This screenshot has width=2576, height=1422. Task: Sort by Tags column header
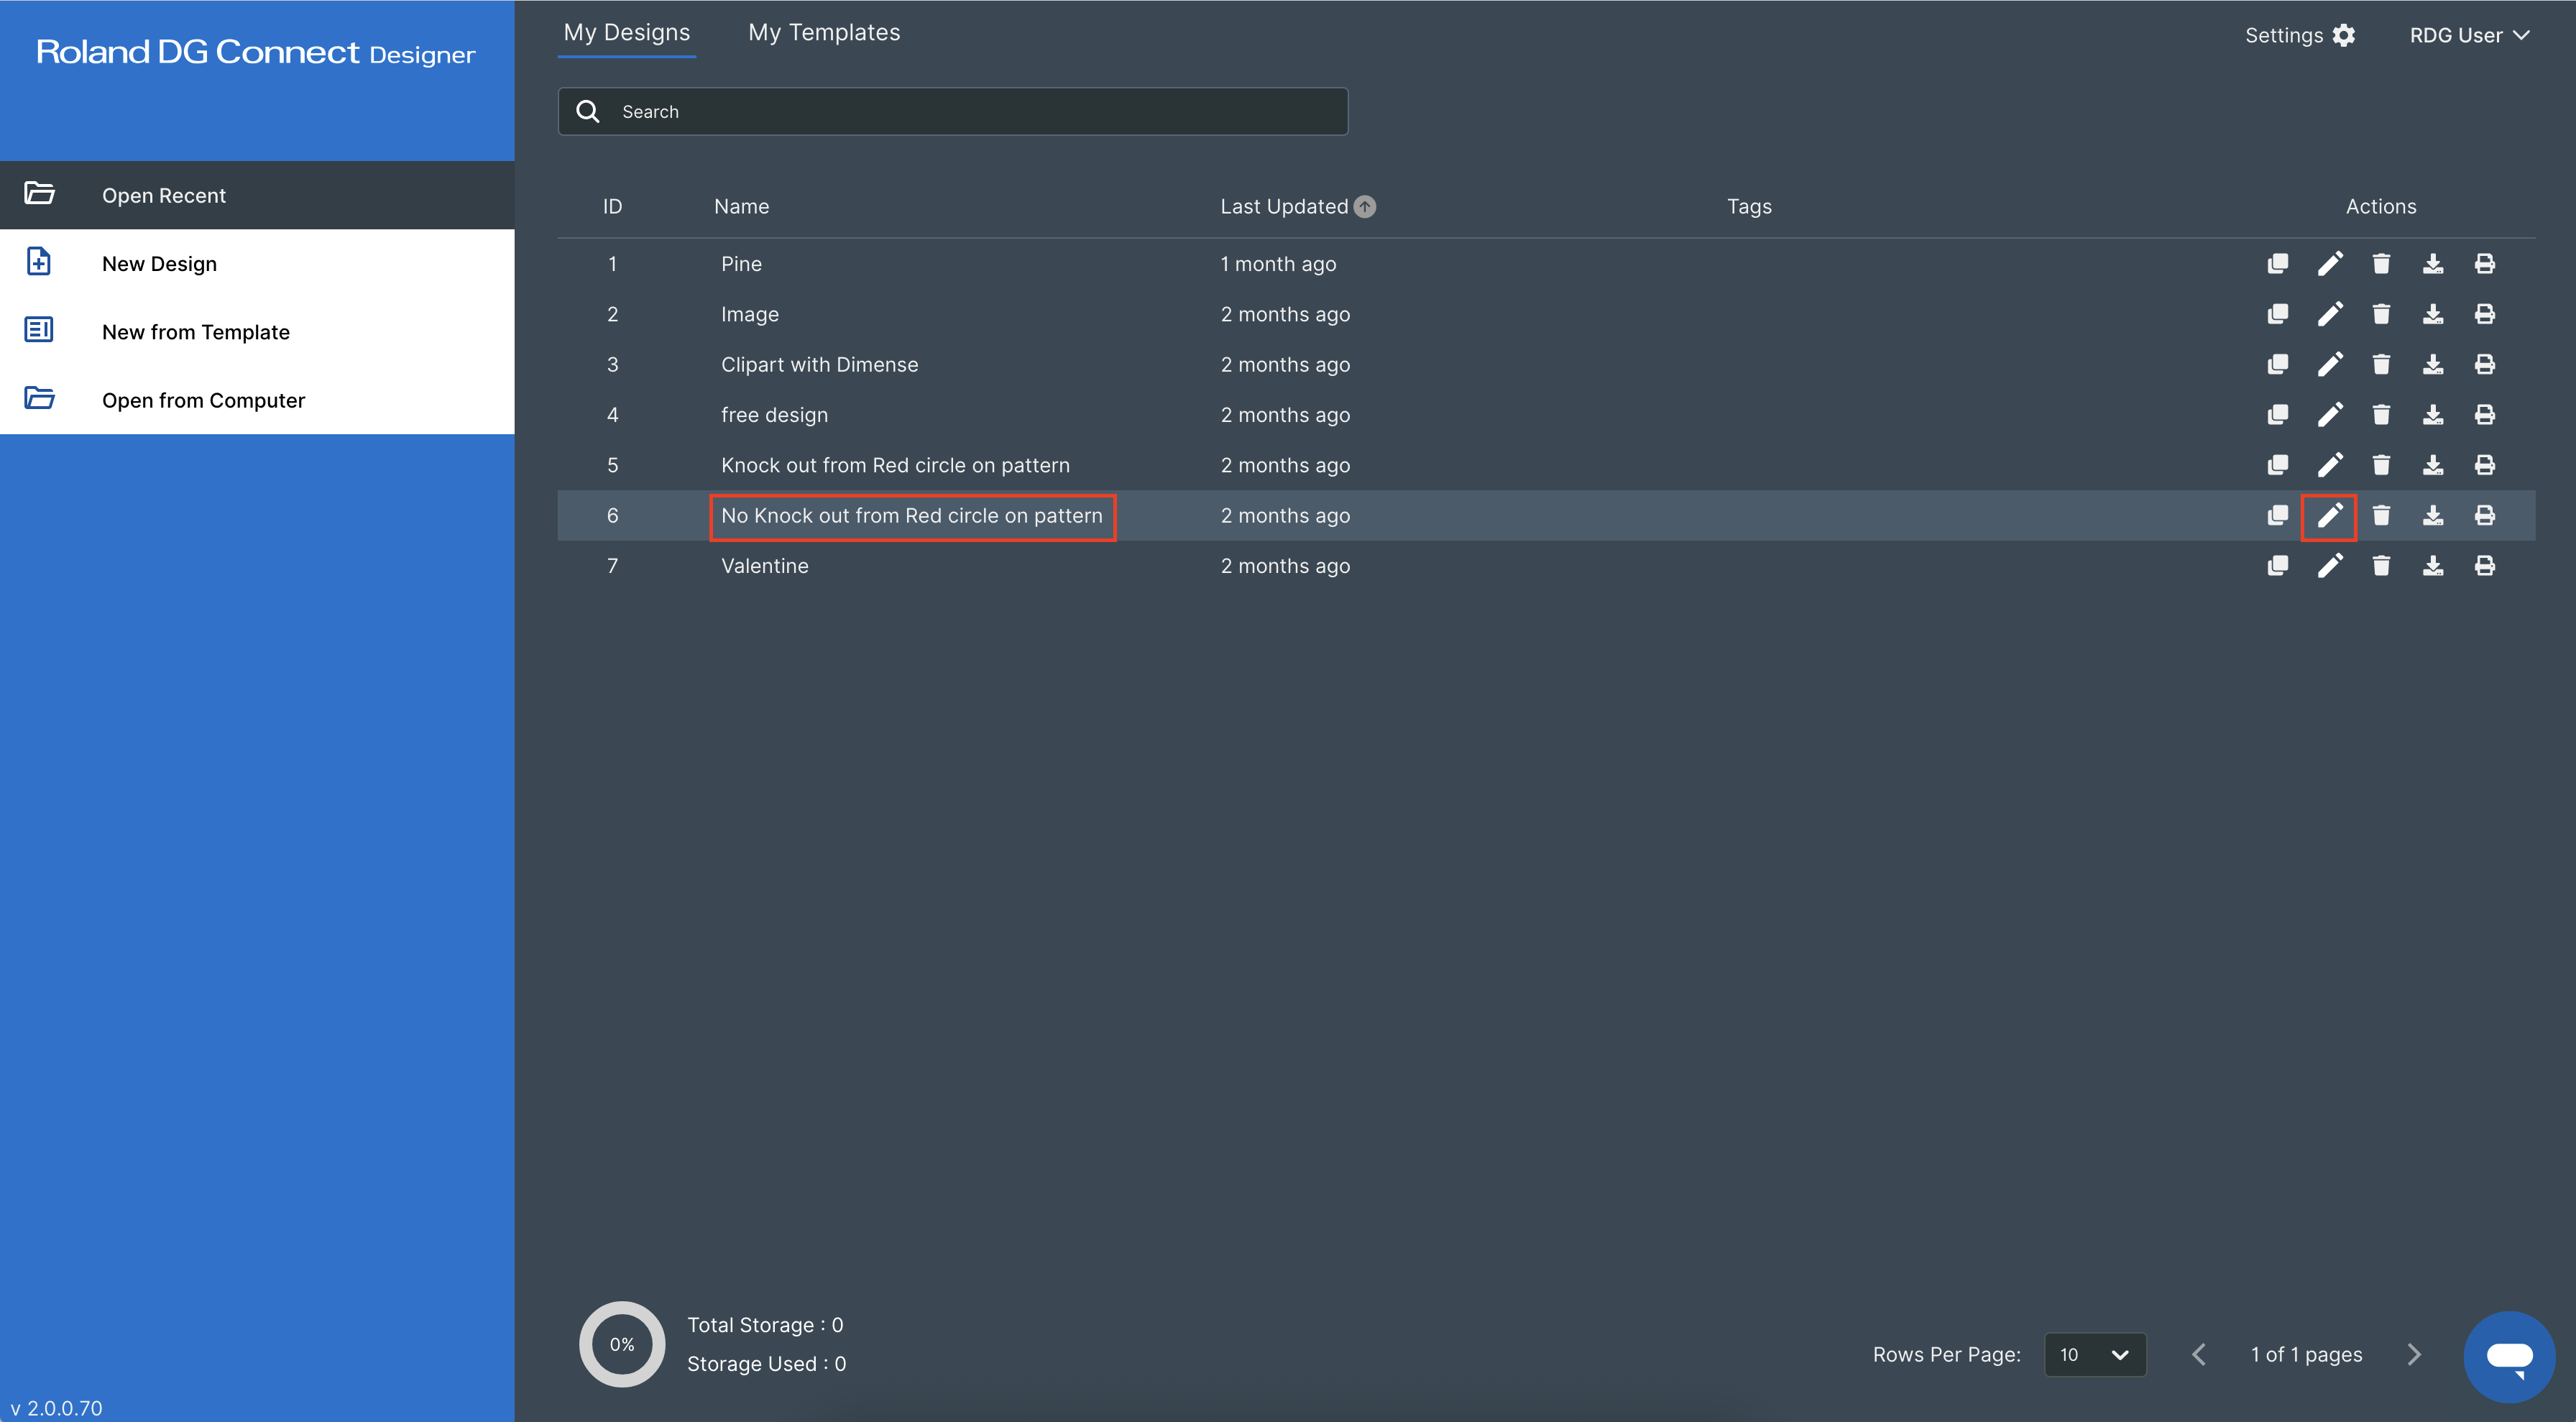coord(1749,206)
